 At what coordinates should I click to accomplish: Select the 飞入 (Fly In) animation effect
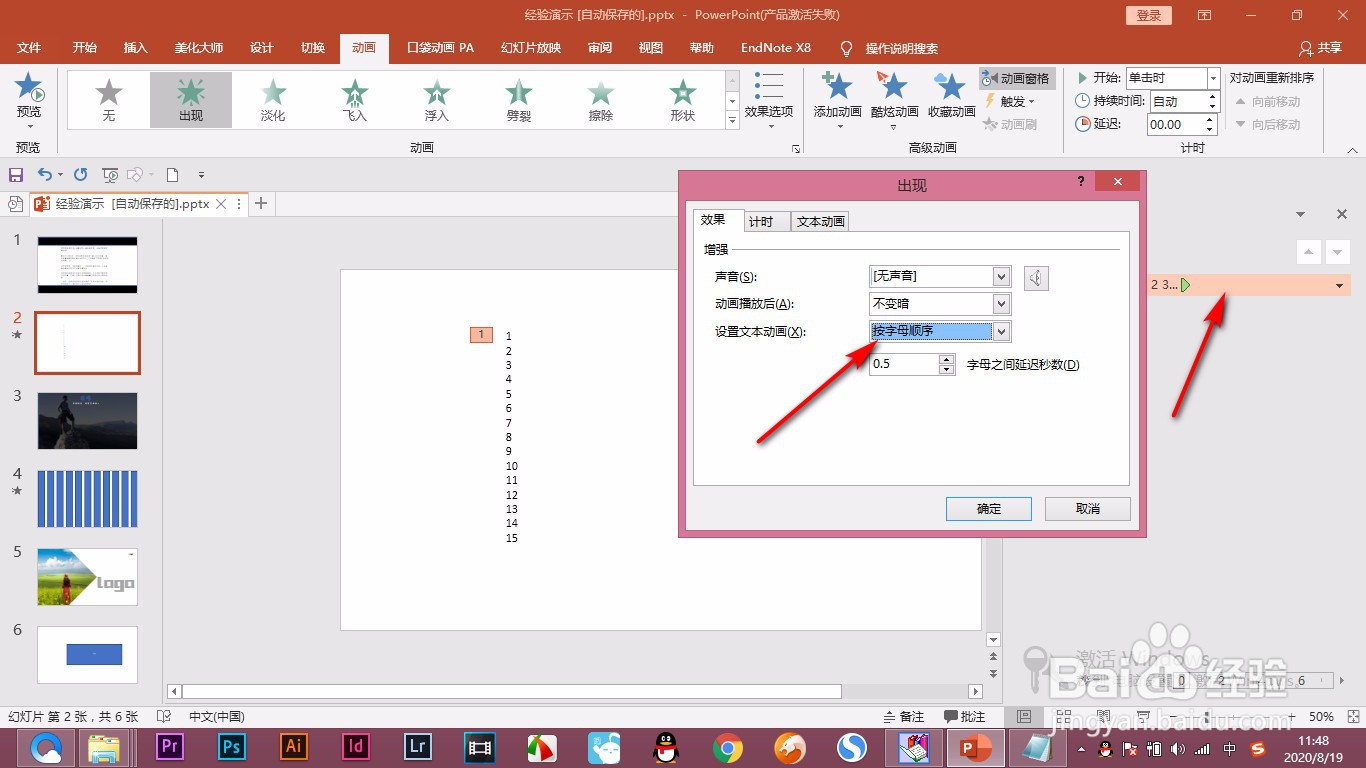point(354,99)
